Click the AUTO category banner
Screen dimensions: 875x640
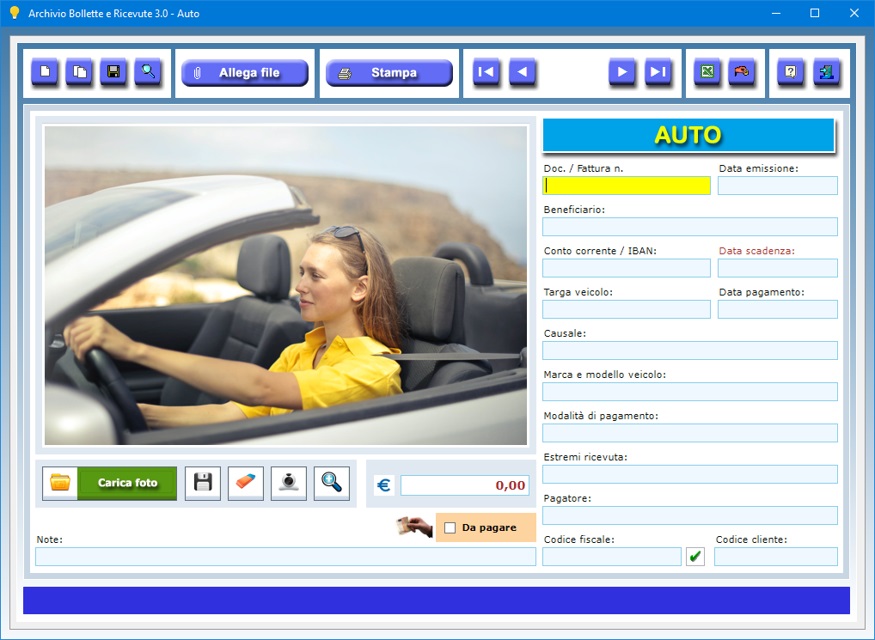point(689,135)
